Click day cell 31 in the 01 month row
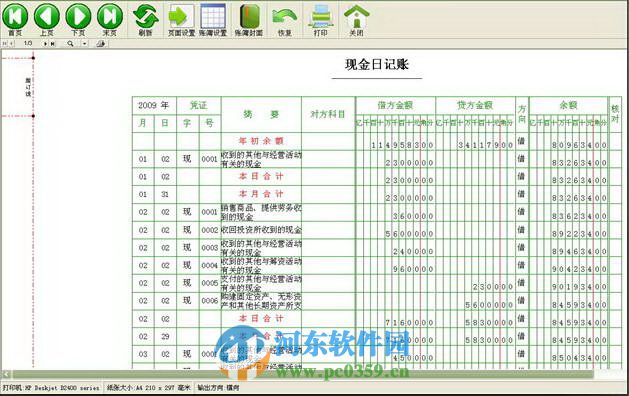The height and width of the screenshot is (396, 629). 165,195
